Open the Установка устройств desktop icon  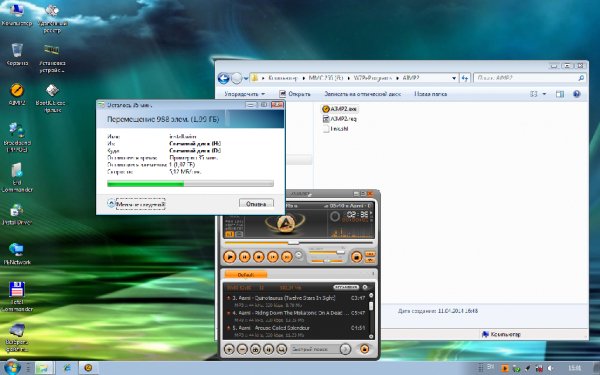[52, 59]
